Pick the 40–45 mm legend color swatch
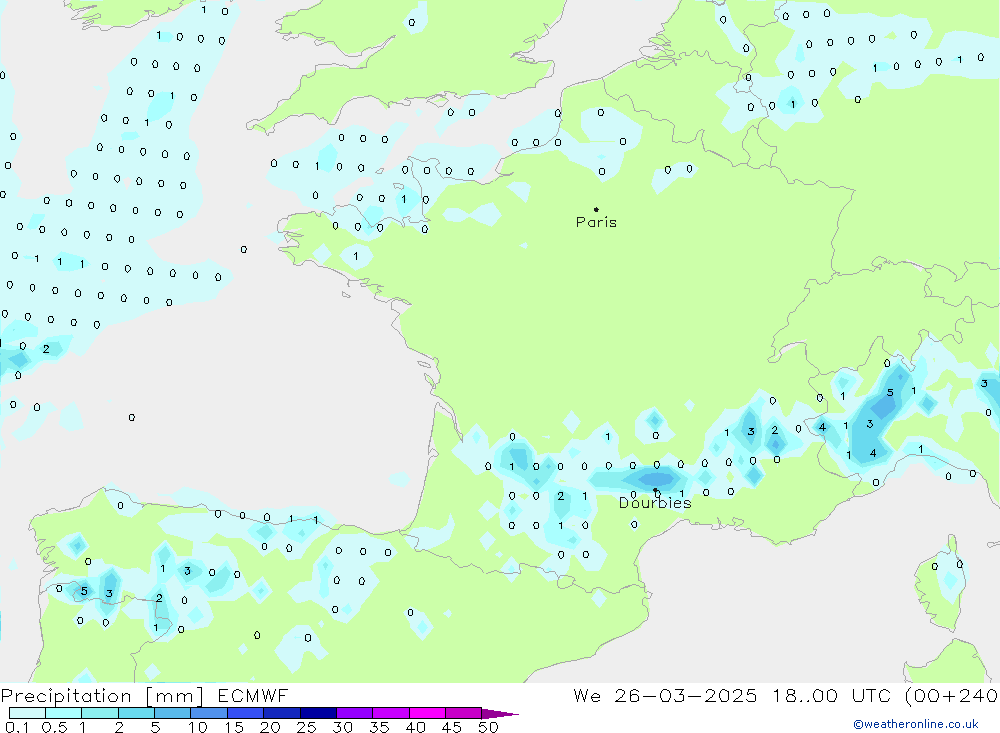 427,713
